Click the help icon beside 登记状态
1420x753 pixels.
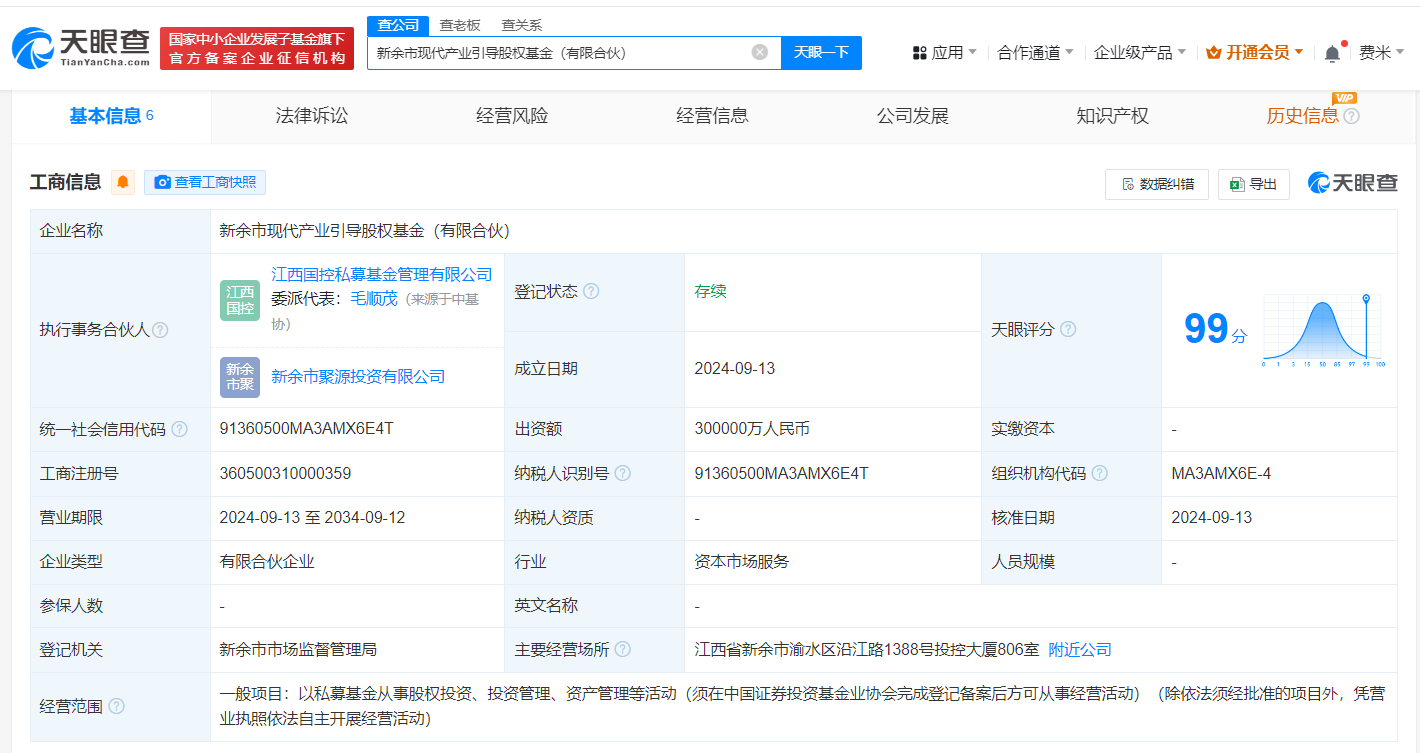(x=591, y=291)
